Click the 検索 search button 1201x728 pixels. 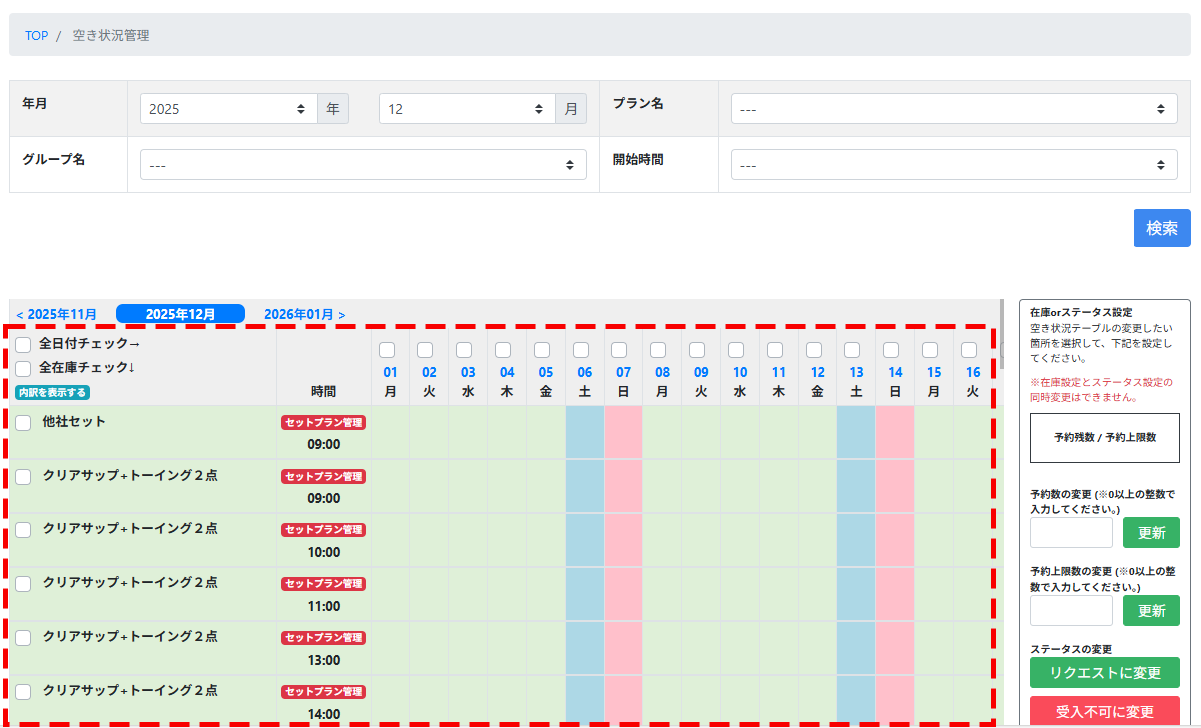click(x=1162, y=228)
